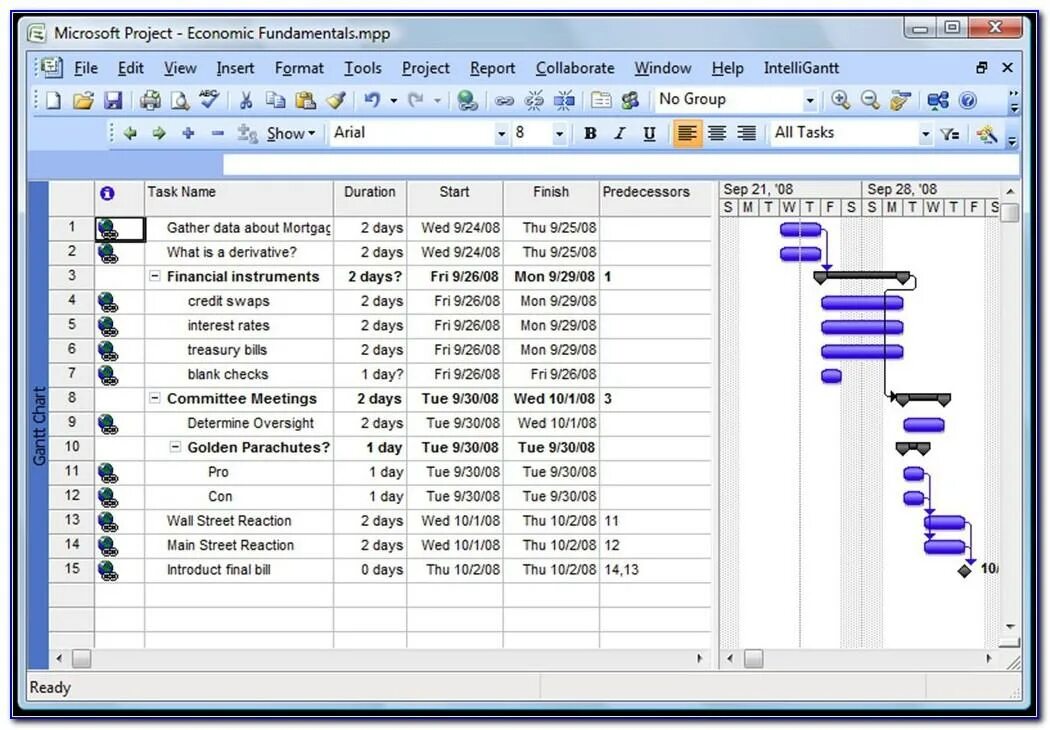Paste with the clipboard icon

(305, 100)
